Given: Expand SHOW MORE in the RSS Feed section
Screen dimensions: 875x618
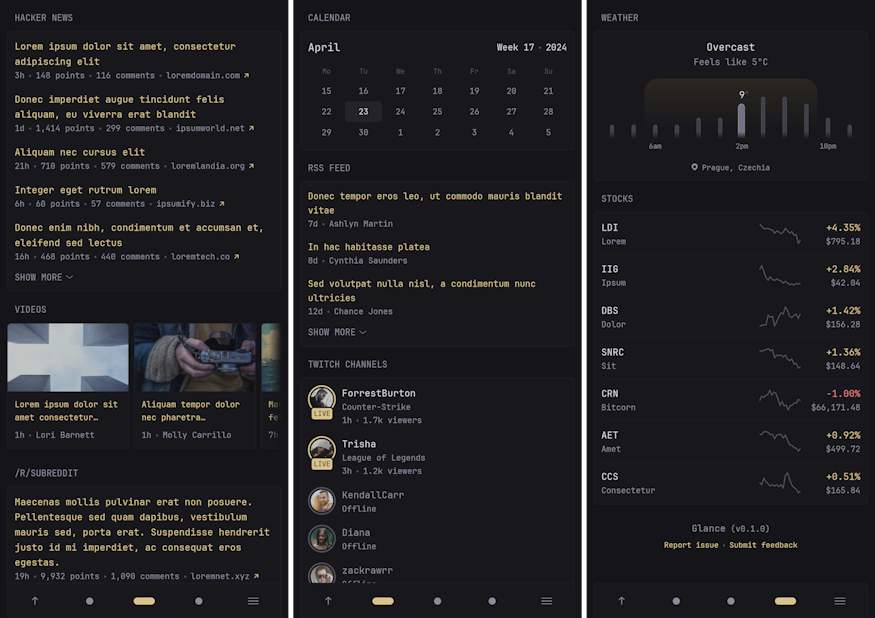Looking at the screenshot, I should [x=338, y=332].
